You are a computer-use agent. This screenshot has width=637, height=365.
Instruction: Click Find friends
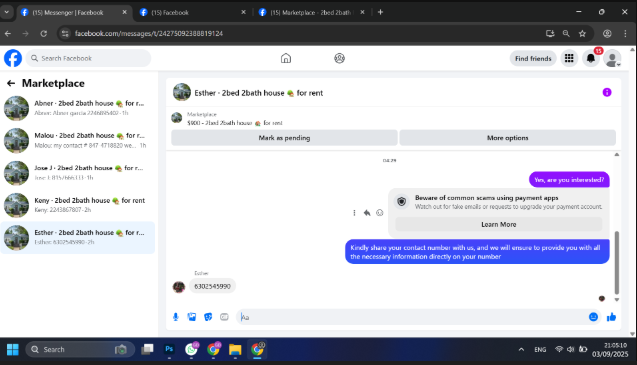click(x=533, y=59)
